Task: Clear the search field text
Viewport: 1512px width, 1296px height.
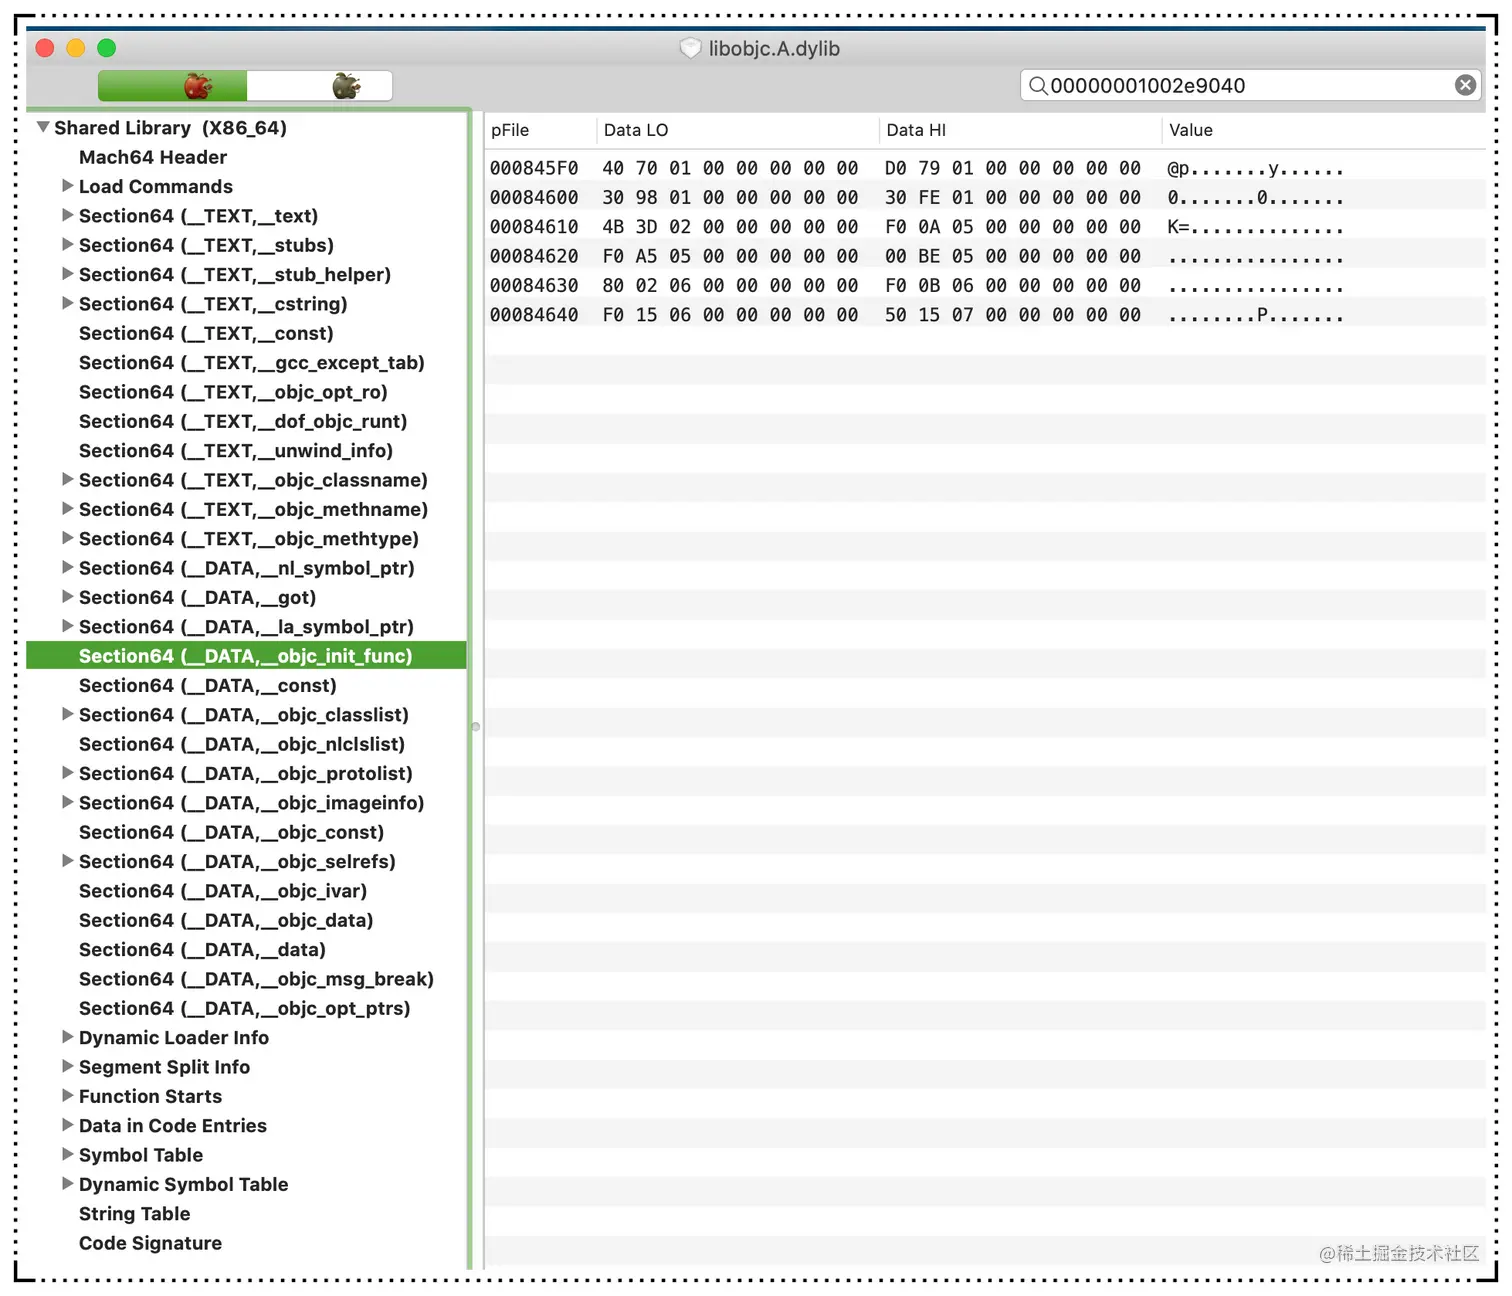Action: click(1465, 86)
